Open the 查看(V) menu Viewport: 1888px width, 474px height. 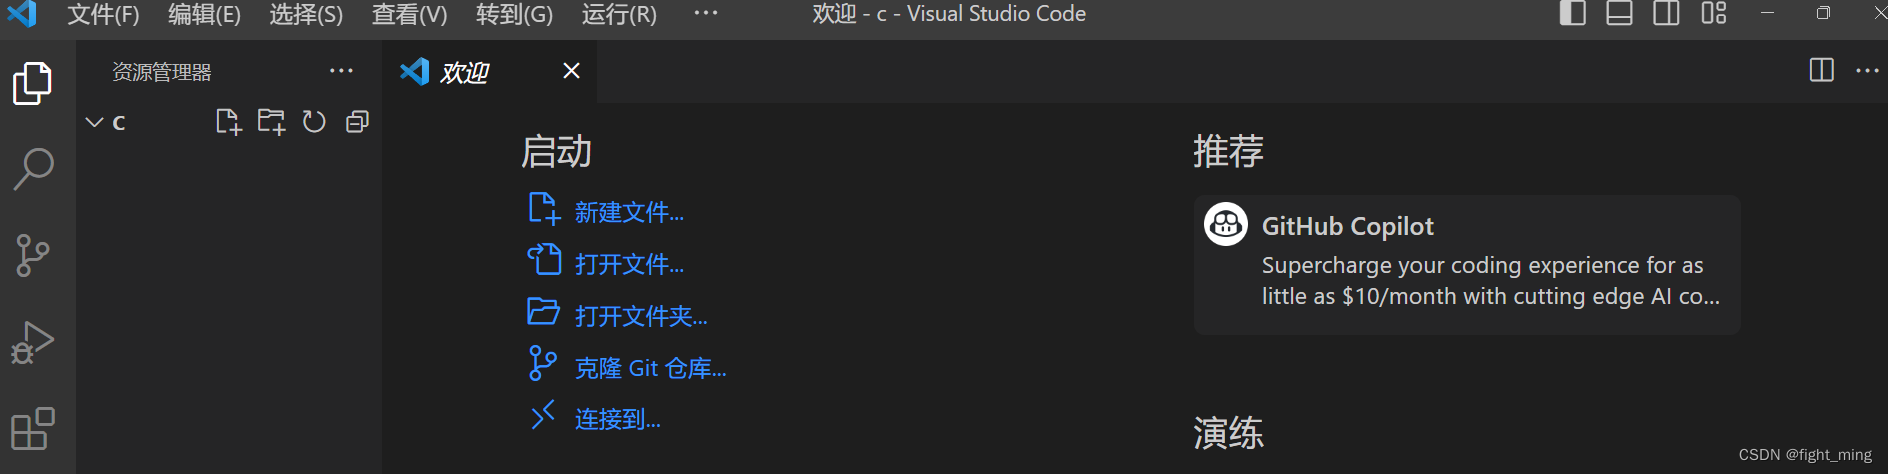coord(410,14)
